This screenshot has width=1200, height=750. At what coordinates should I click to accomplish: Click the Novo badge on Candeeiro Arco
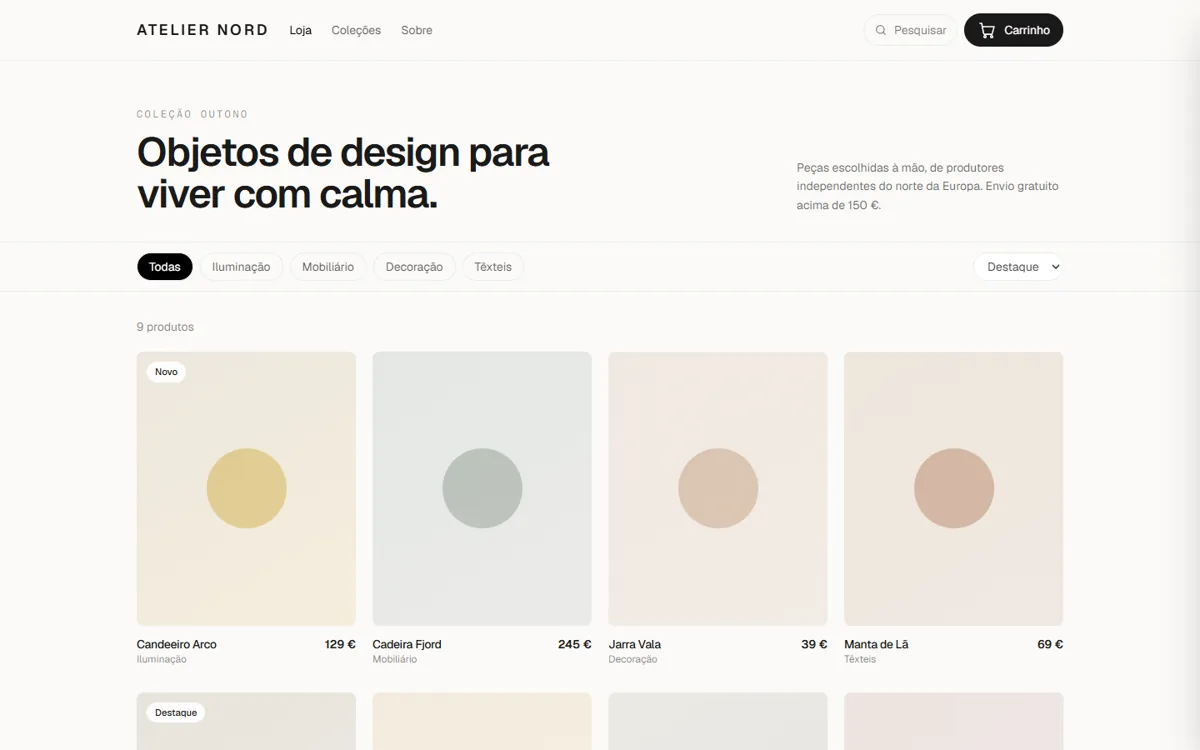[166, 372]
